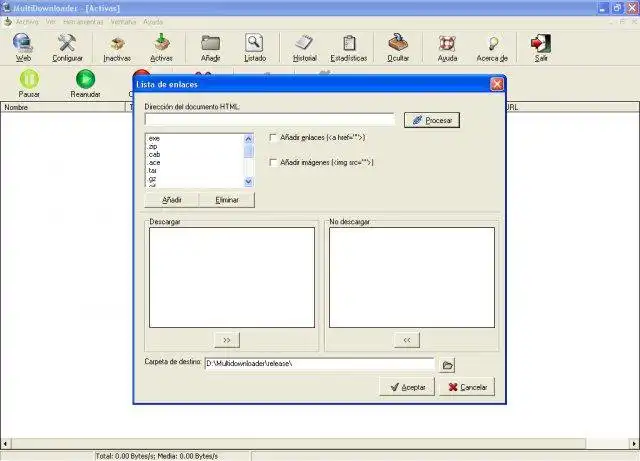Click the Ocultar icon
Viewport: 640px width, 461px height.
(x=398, y=47)
